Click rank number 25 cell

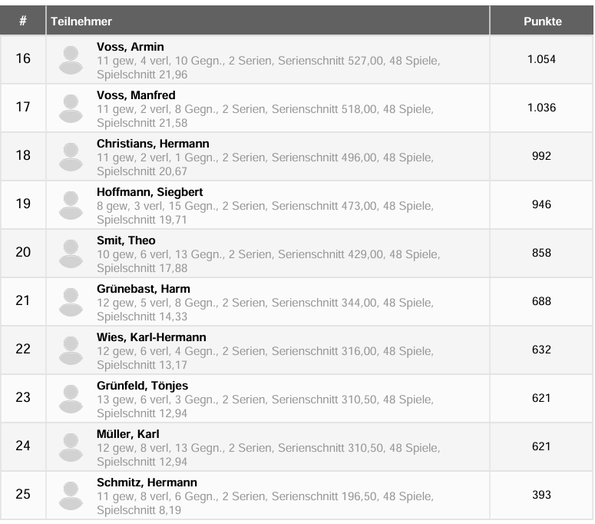click(23, 494)
